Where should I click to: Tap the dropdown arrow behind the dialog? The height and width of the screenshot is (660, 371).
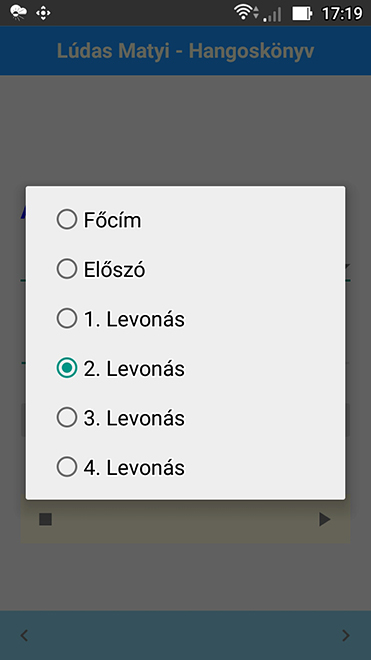click(348, 266)
